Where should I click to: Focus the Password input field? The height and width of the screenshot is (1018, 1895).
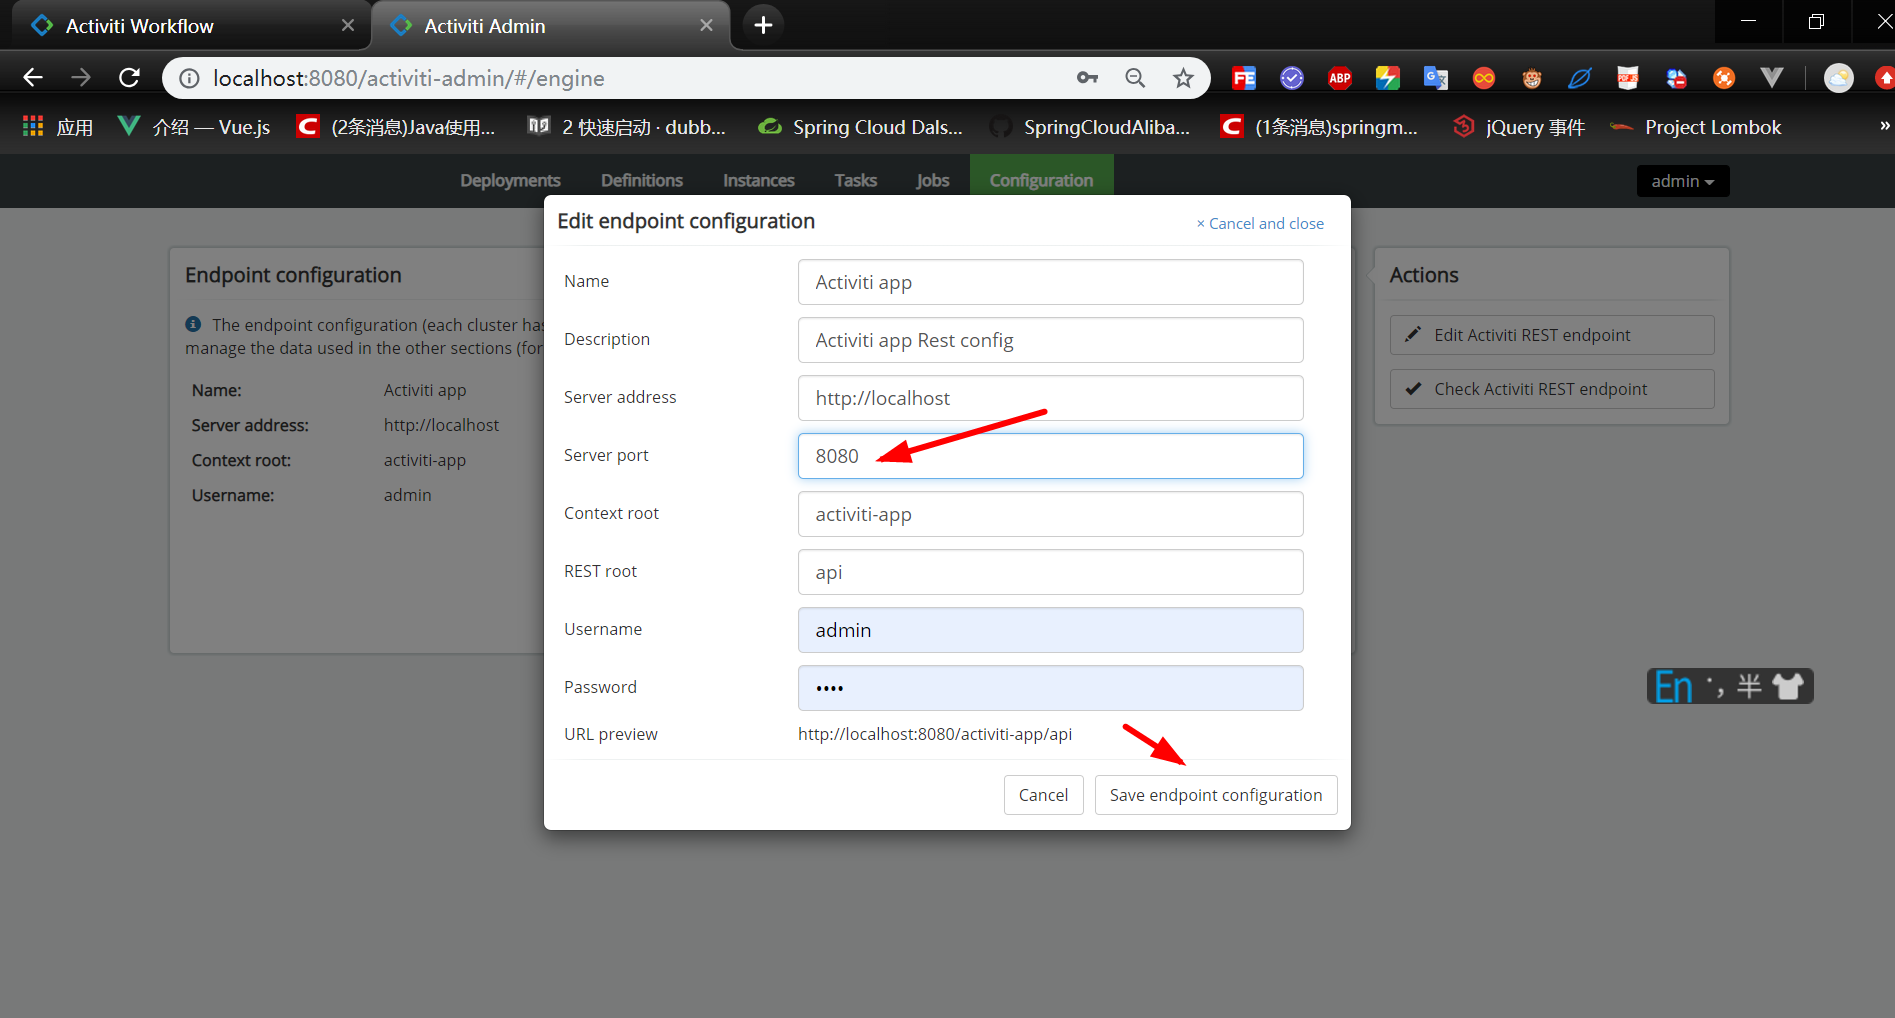point(1051,688)
